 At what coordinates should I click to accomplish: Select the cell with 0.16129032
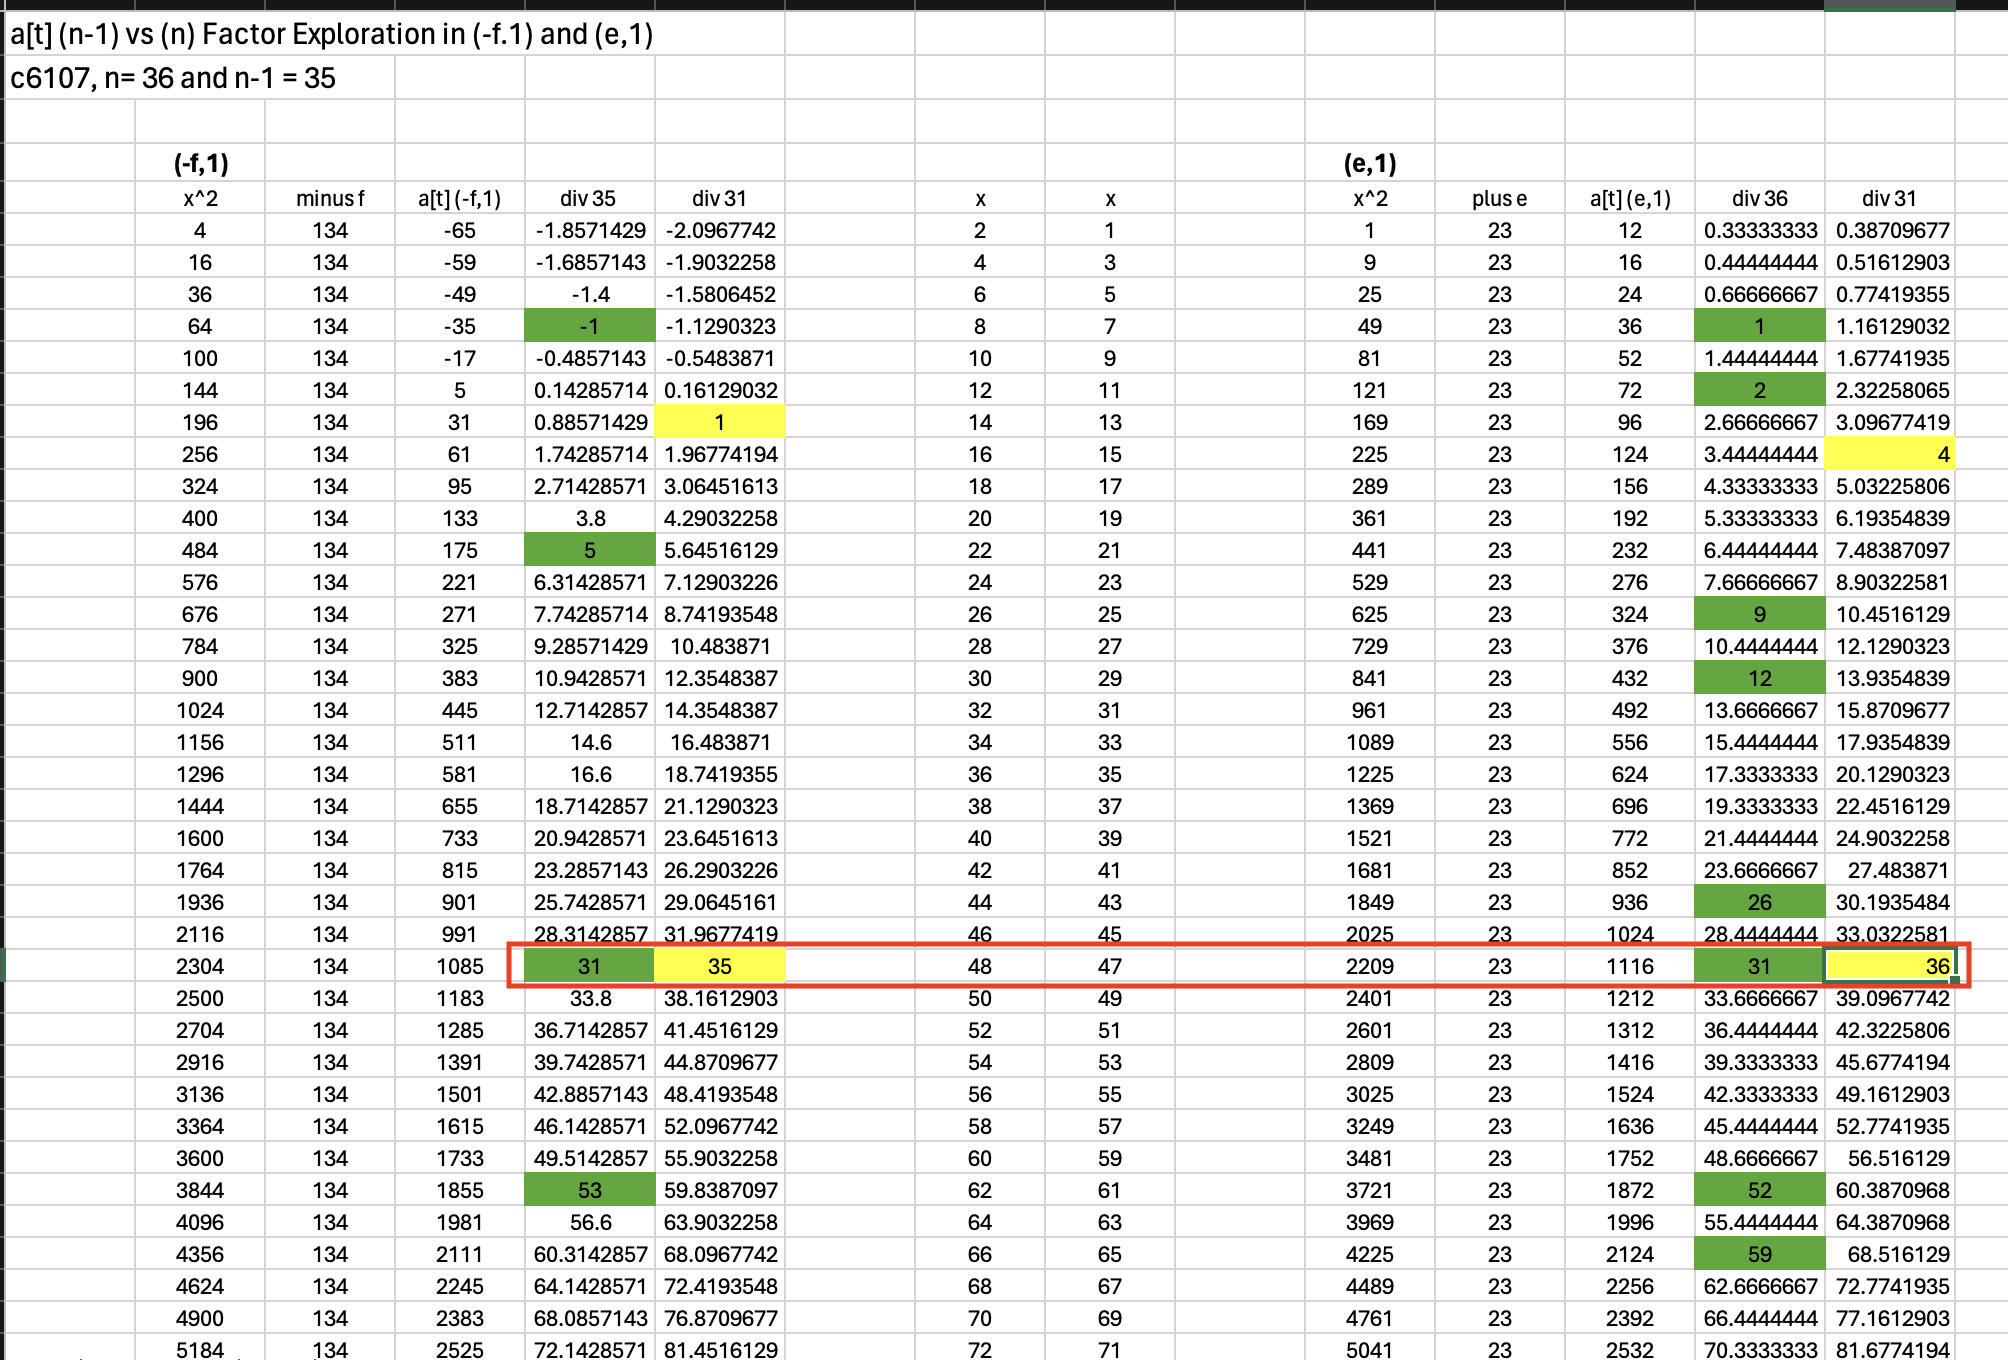click(x=720, y=390)
